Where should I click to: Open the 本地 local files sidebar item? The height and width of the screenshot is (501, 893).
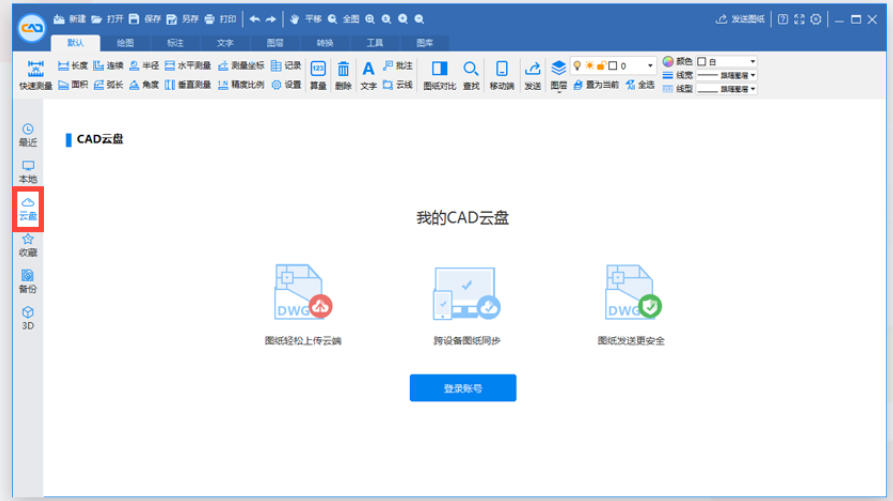pyautogui.click(x=28, y=172)
